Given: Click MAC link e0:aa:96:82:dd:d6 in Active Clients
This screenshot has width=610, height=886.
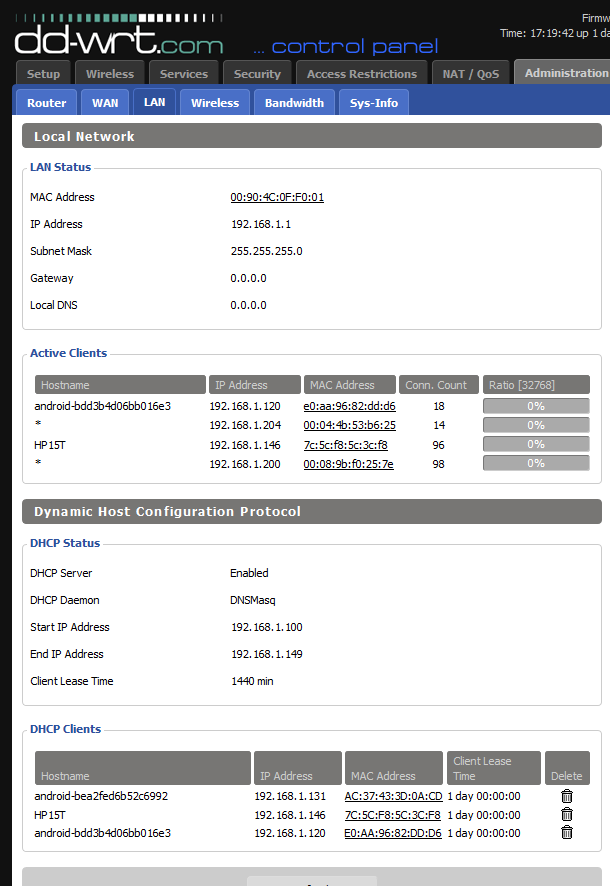Looking at the screenshot, I should 349,406.
